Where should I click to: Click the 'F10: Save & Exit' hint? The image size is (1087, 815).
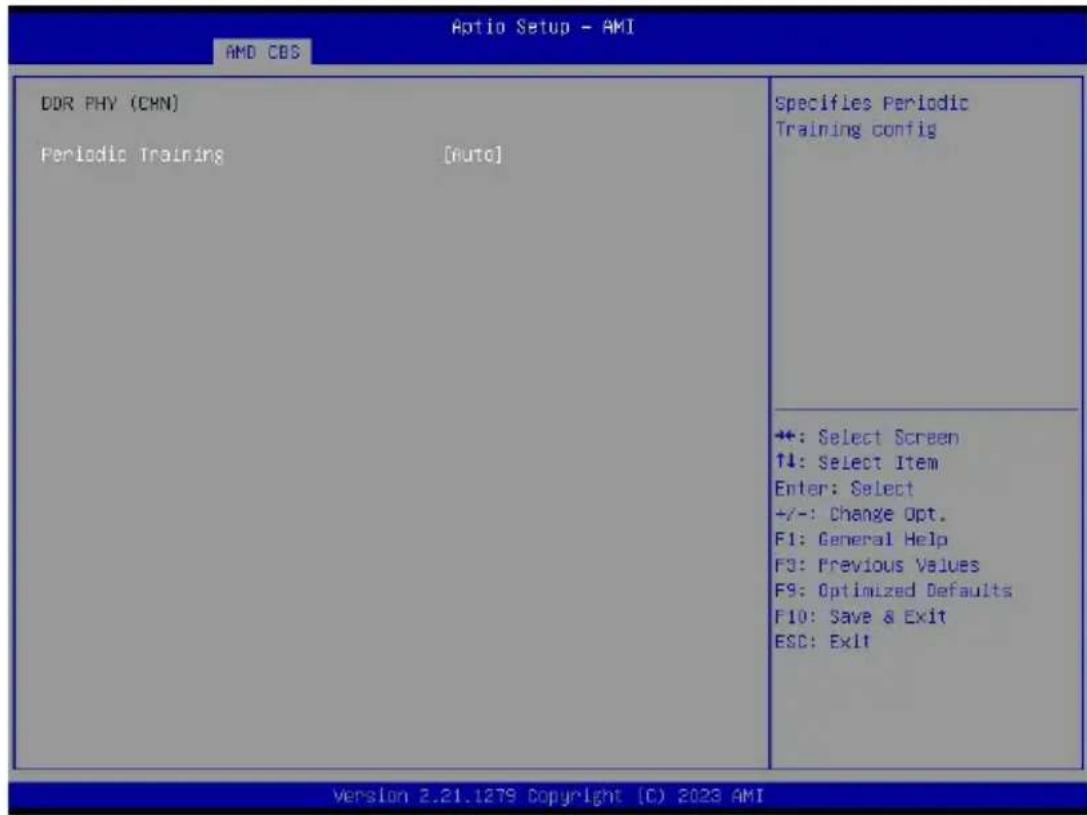click(x=860, y=615)
